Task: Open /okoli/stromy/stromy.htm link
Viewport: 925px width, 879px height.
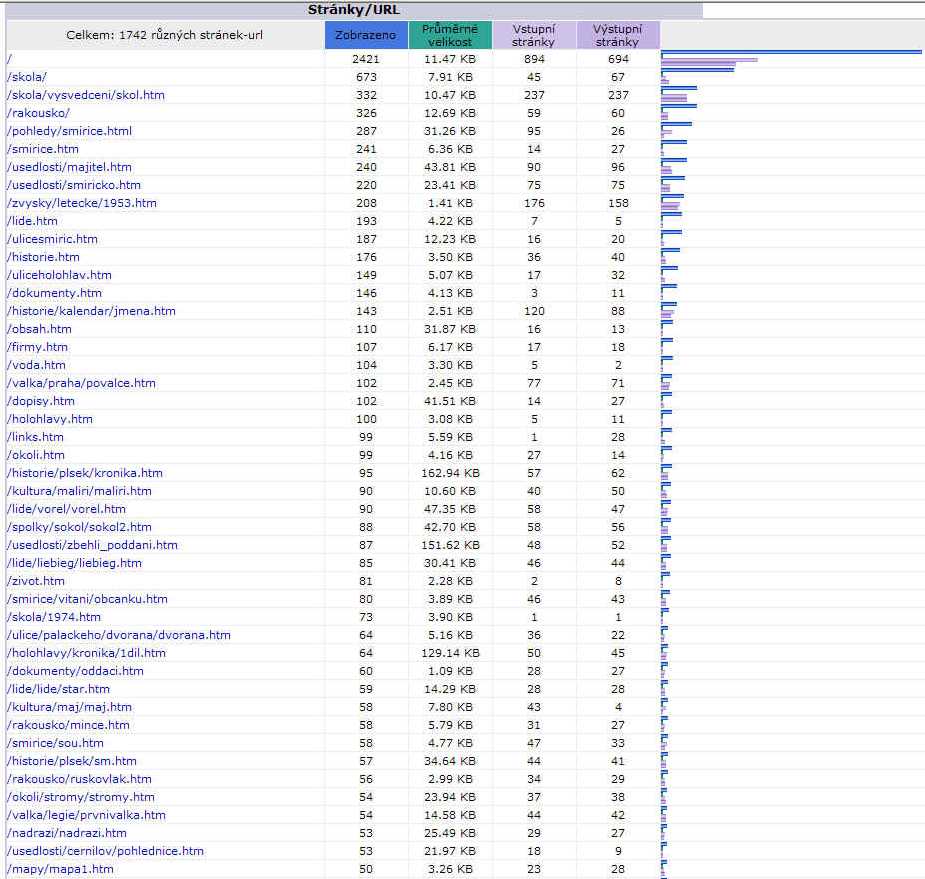Action: tap(81, 797)
